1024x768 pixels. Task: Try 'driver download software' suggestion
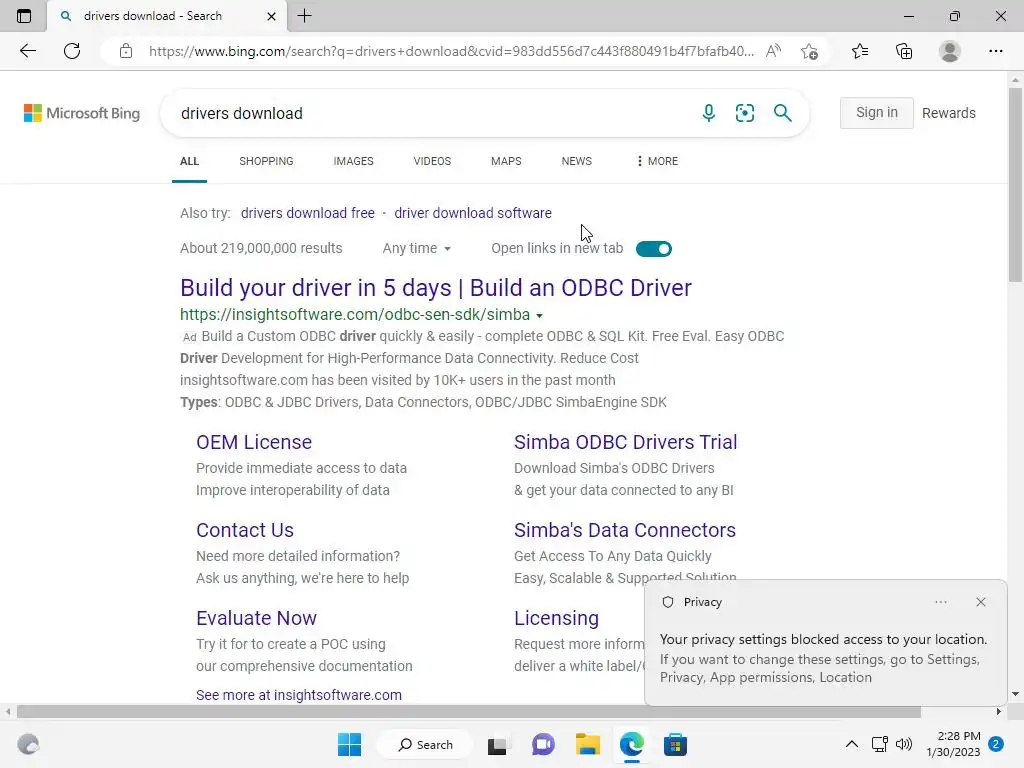pyautogui.click(x=473, y=213)
